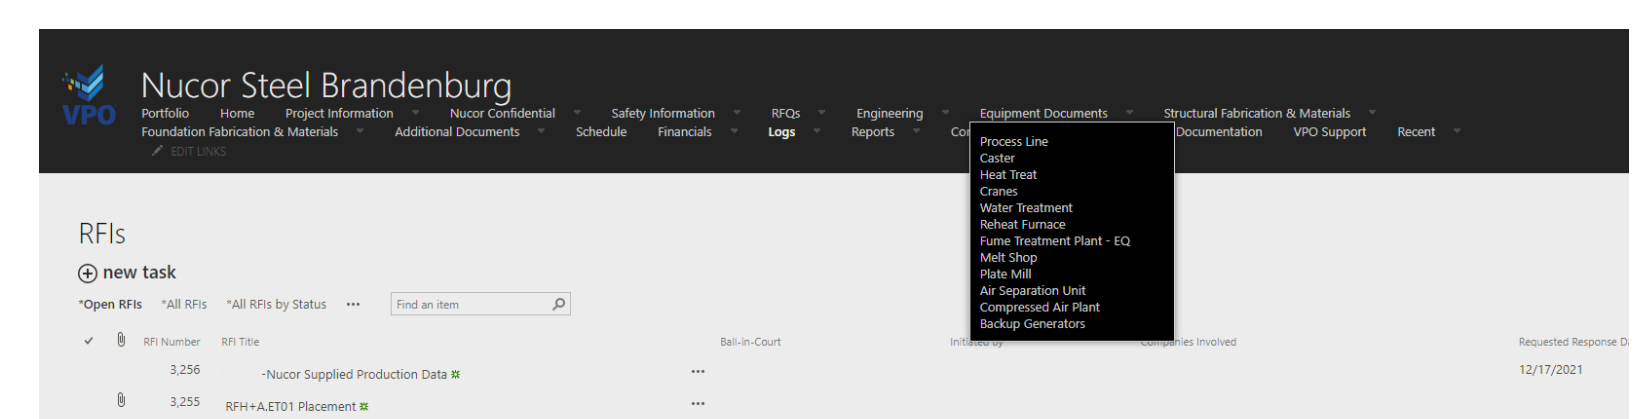Click the RFIs page heading
The height and width of the screenshot is (419, 1648).
click(102, 234)
